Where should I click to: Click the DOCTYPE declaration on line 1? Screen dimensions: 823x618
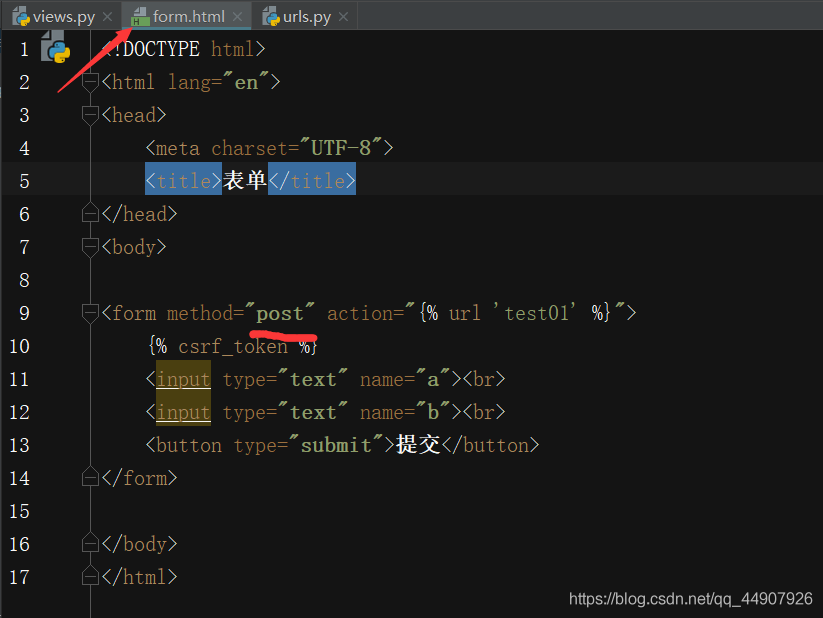(184, 49)
